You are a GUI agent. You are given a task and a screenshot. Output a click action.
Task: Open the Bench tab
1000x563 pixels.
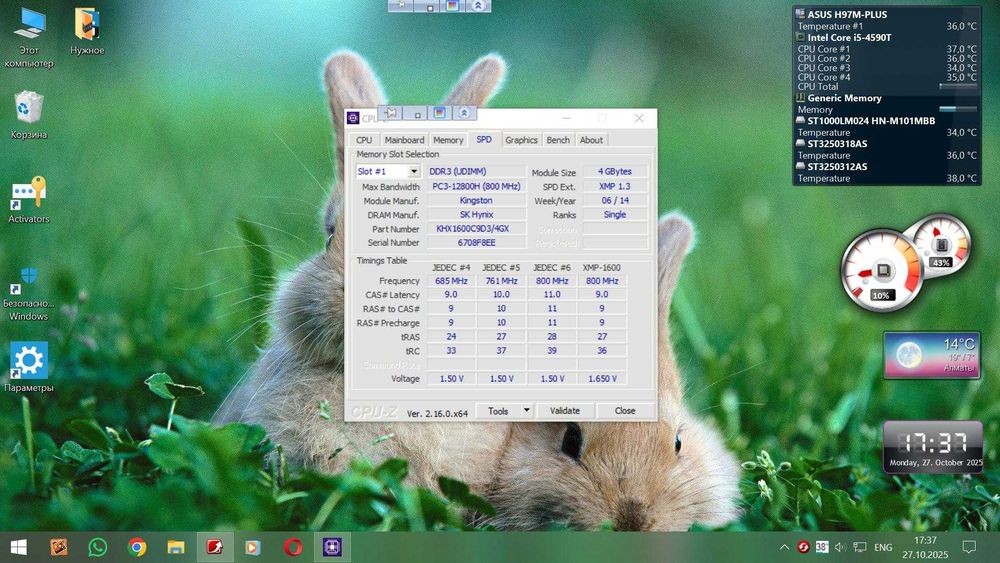point(558,140)
